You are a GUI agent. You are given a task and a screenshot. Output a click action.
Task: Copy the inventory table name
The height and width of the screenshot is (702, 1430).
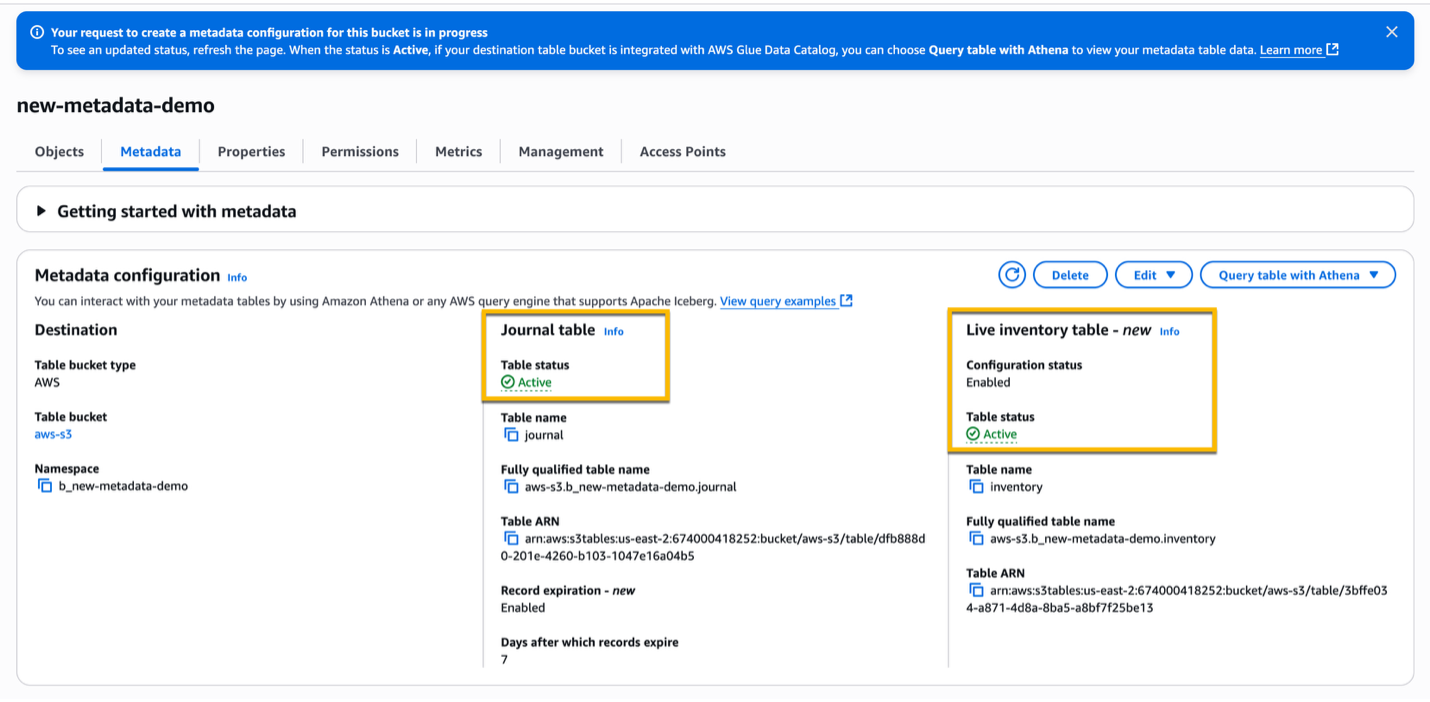click(976, 487)
